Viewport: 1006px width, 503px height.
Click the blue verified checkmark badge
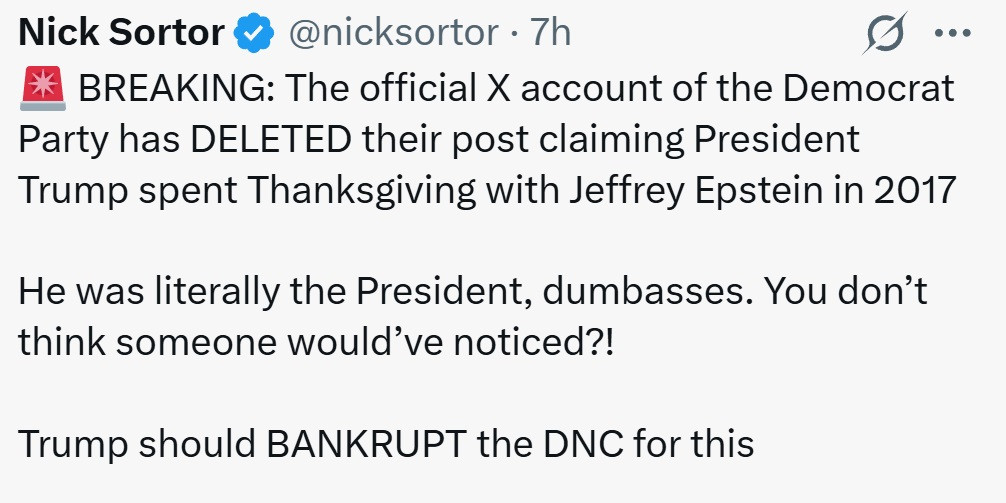[255, 34]
